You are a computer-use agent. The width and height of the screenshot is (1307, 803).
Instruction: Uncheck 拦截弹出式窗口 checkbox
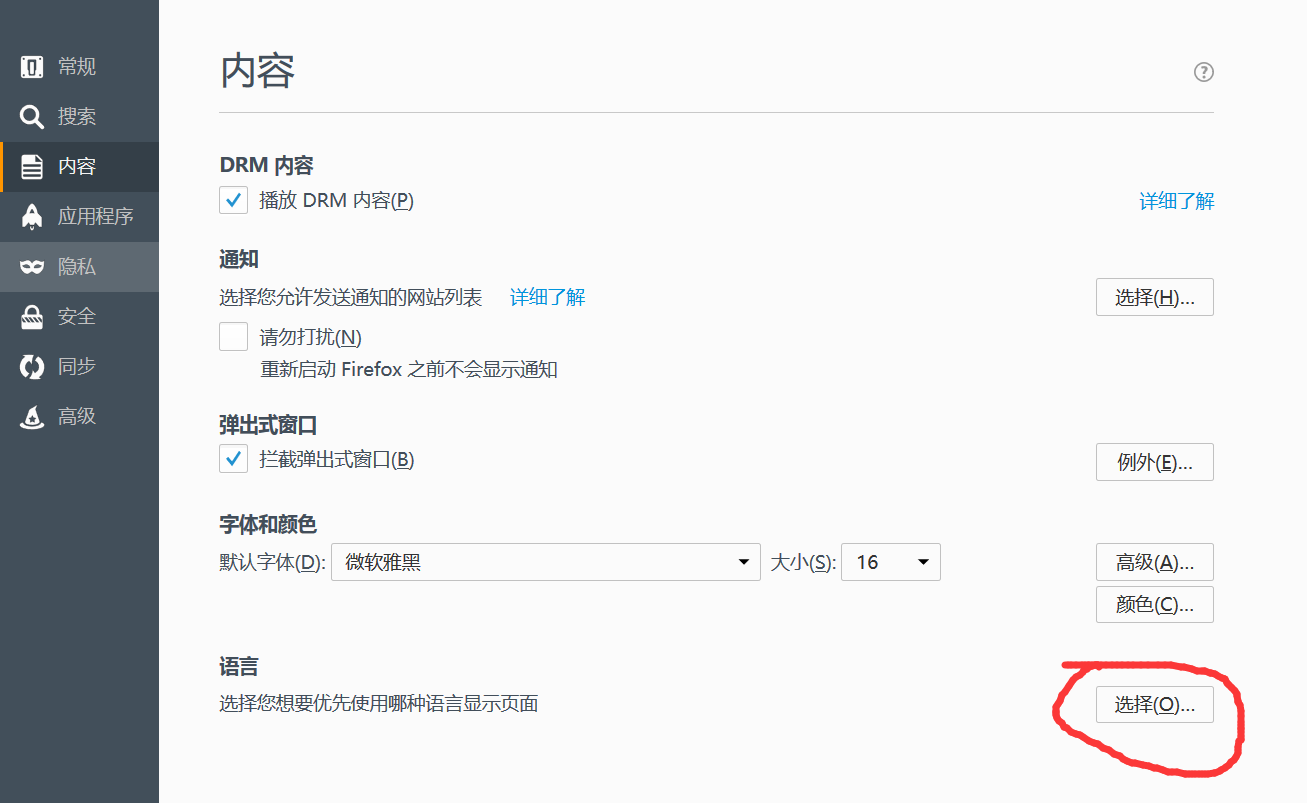click(233, 459)
